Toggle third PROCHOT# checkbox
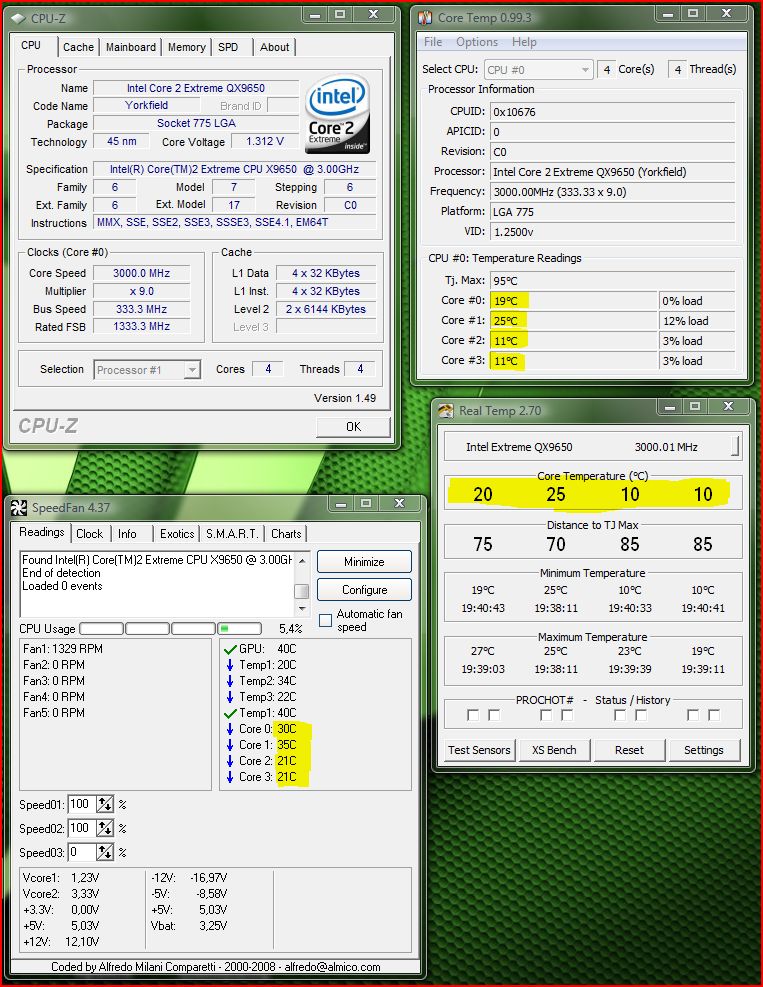 [x=546, y=715]
